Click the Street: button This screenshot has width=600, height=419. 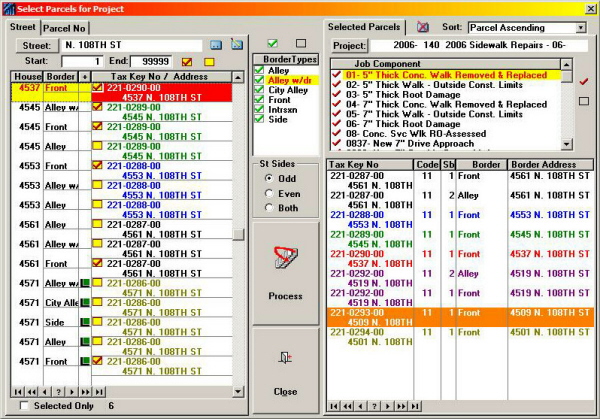pos(37,46)
